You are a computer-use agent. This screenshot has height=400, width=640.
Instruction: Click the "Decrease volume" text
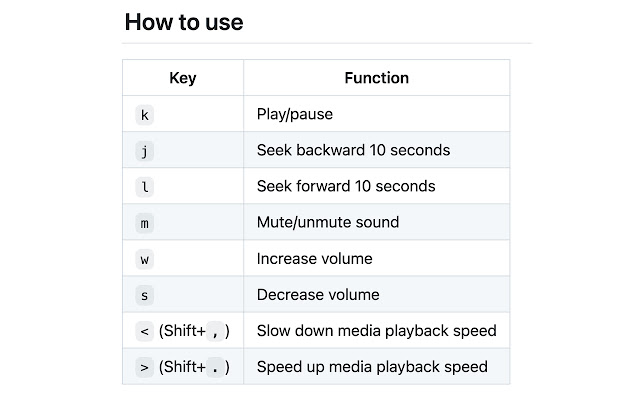pos(318,295)
